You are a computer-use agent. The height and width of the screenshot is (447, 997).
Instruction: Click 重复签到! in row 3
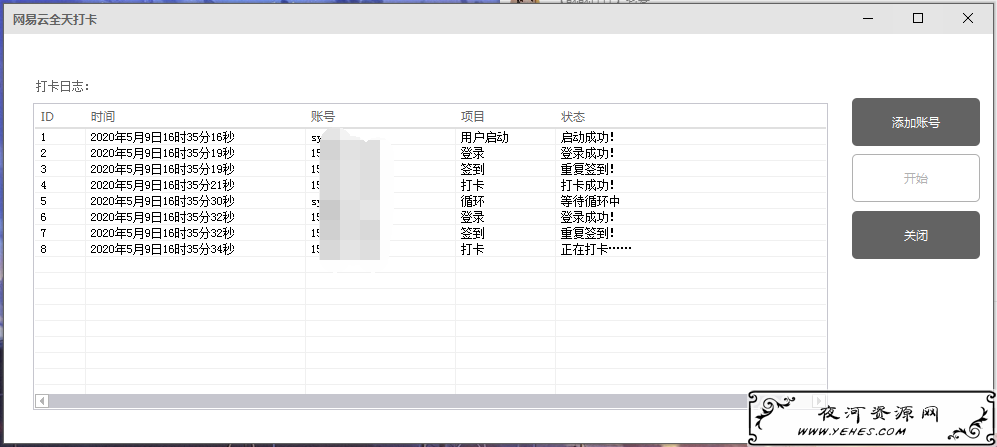point(588,169)
